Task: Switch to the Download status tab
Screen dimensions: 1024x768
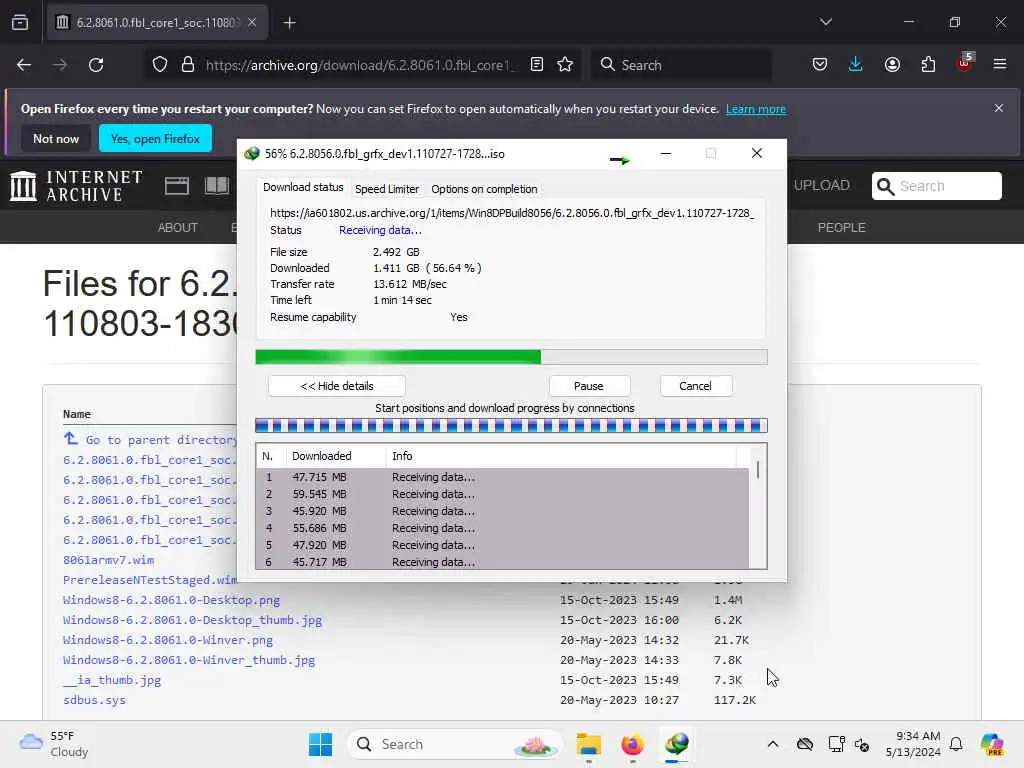Action: 303,187
